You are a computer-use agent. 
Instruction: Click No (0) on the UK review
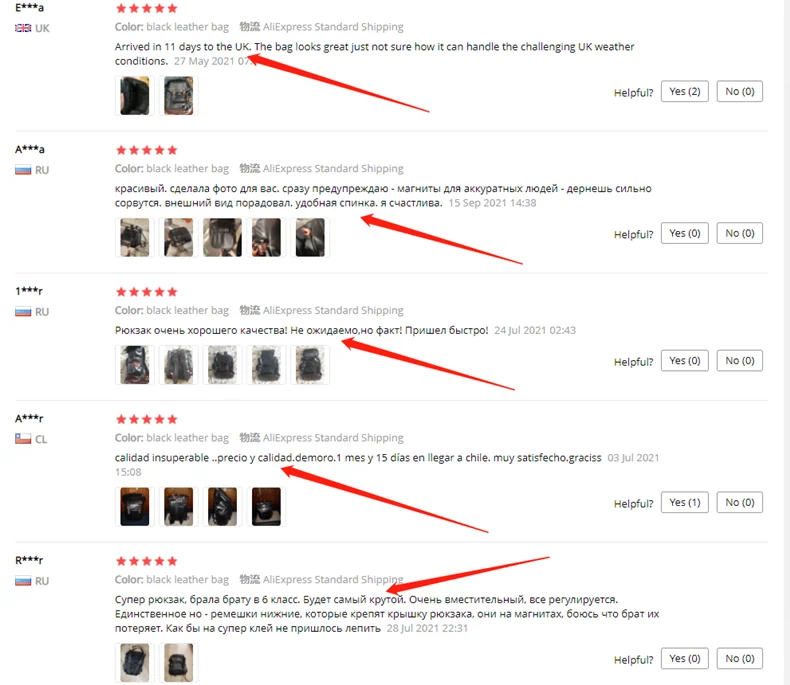coord(740,91)
